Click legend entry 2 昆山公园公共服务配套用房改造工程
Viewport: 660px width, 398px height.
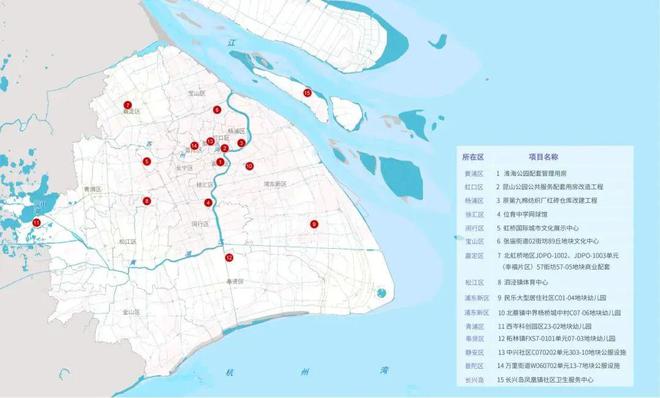(549, 186)
